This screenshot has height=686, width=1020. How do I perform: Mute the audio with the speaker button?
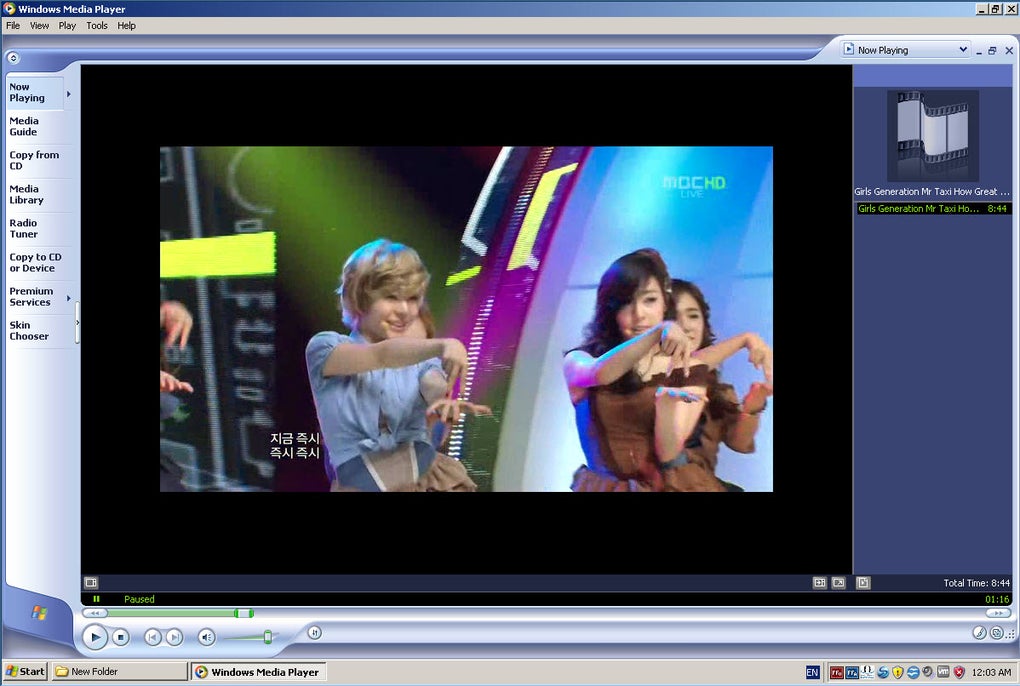[206, 637]
